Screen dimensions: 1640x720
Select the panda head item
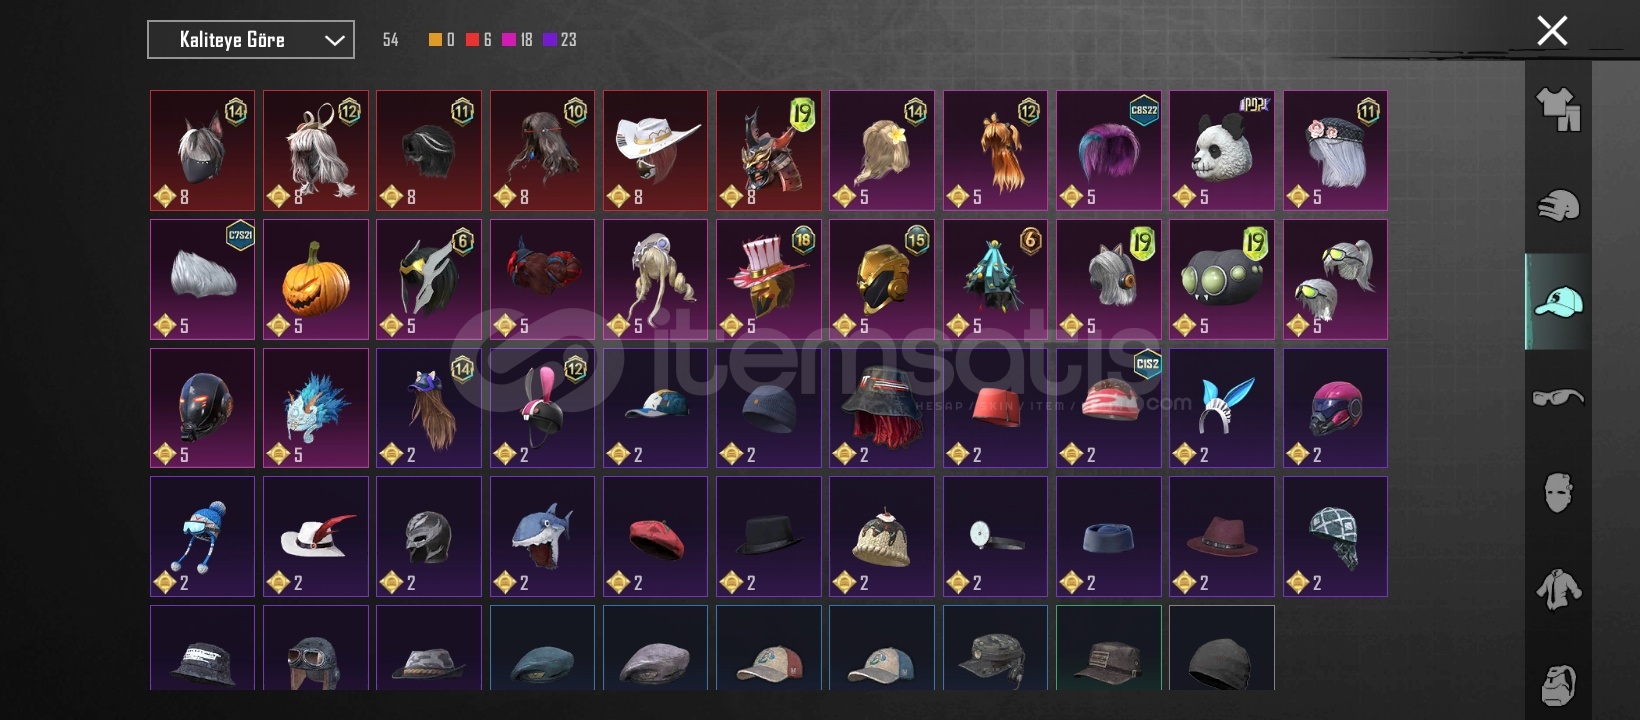click(1222, 151)
